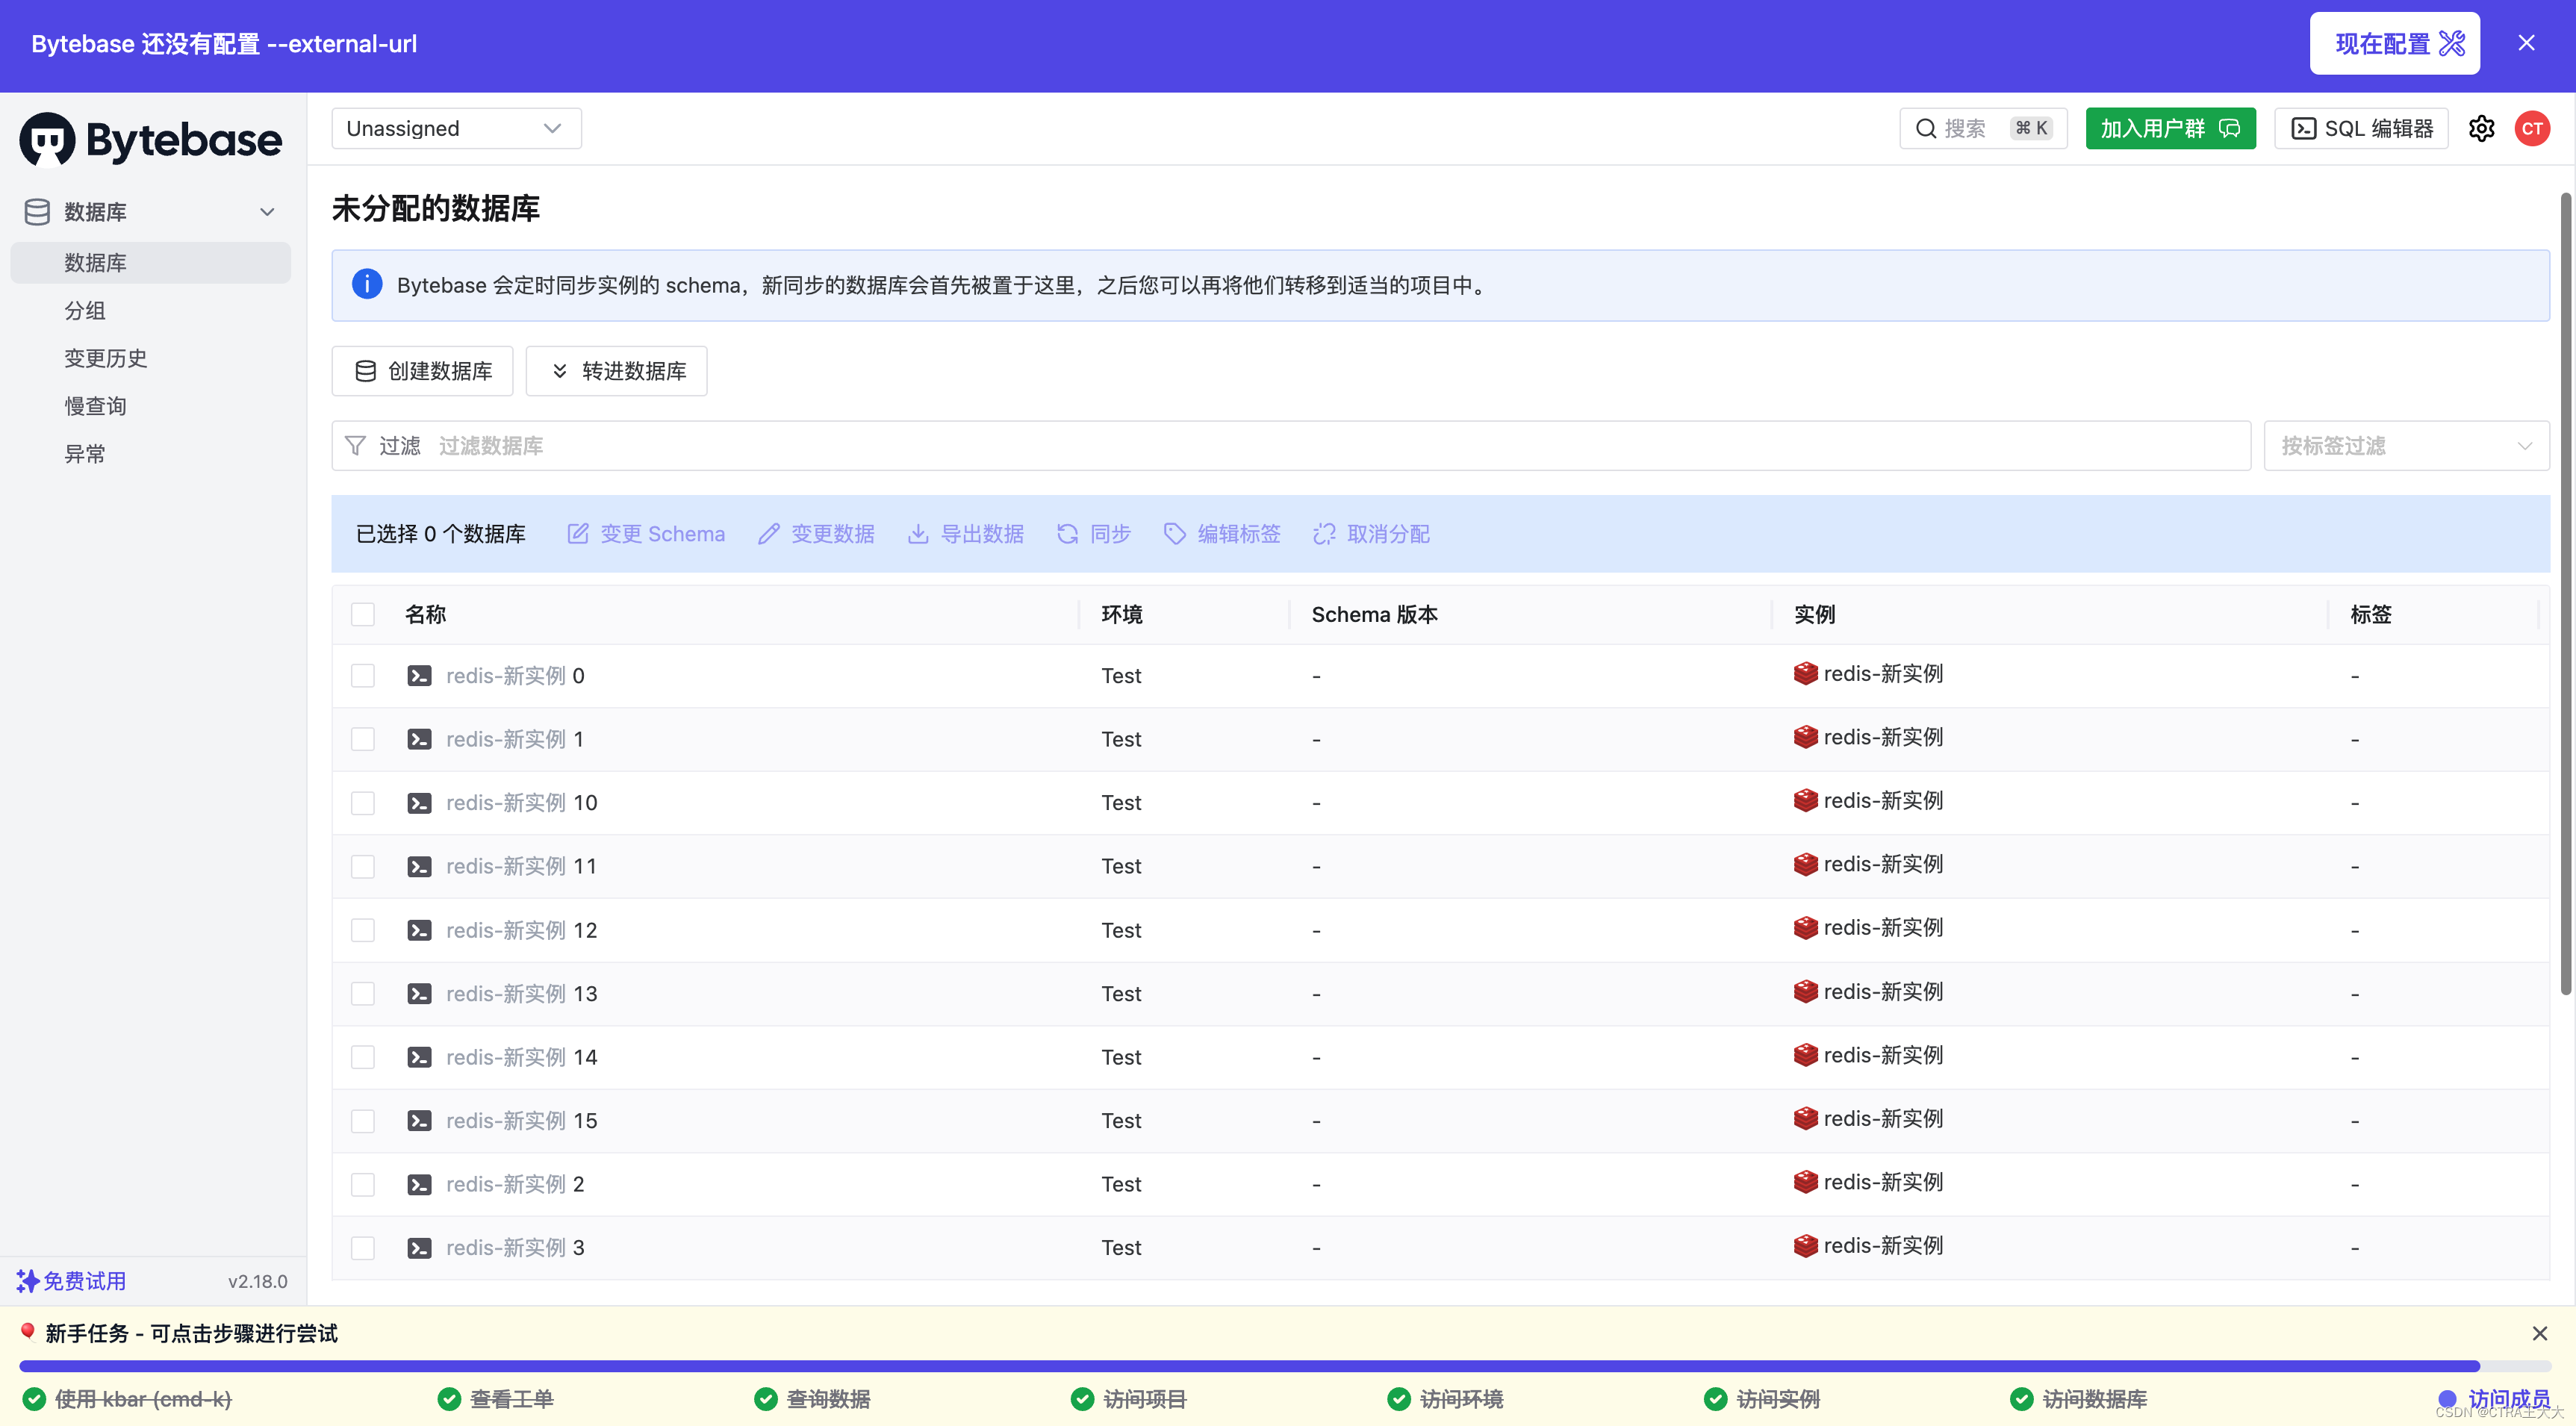Check the box for redis-新实例 15

tap(363, 1120)
